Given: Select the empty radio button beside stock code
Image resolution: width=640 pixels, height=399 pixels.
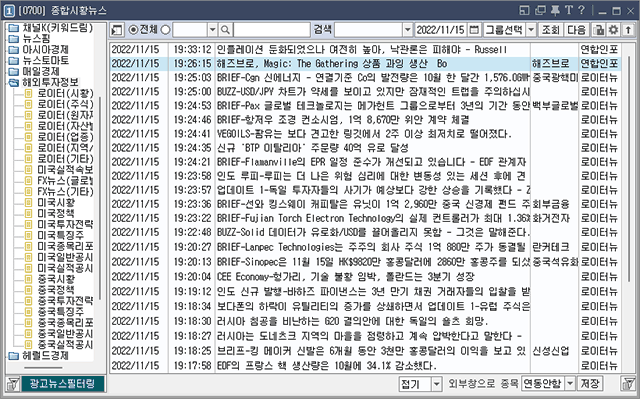Looking at the screenshot, I should [x=165, y=30].
